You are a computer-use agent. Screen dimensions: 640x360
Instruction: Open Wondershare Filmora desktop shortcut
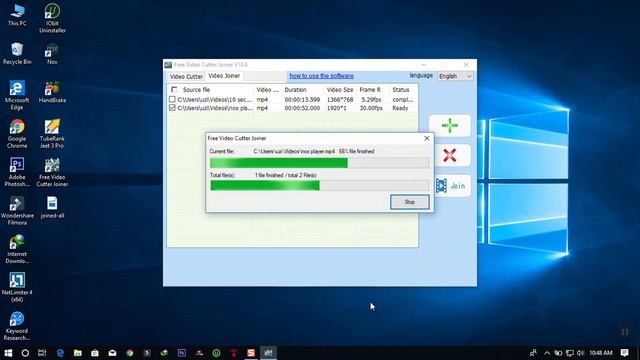coord(17,211)
